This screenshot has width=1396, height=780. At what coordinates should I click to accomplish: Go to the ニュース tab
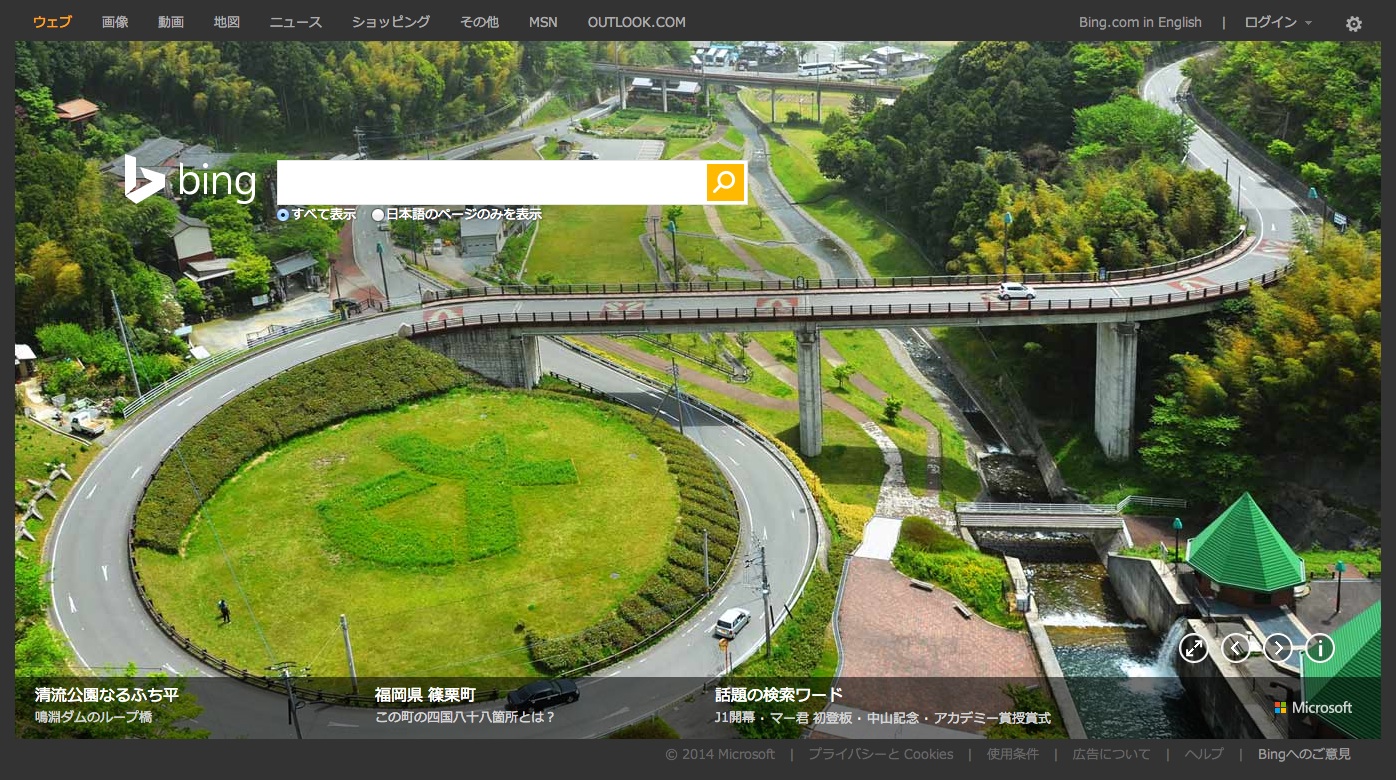pos(295,22)
